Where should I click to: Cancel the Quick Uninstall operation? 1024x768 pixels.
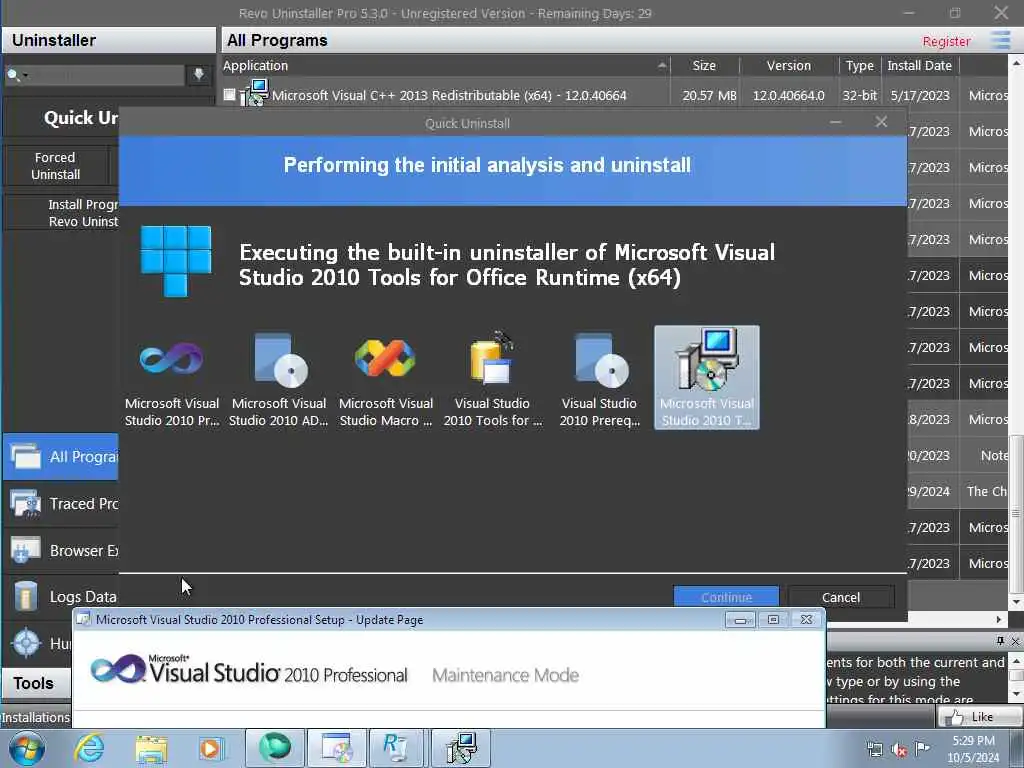coord(840,597)
